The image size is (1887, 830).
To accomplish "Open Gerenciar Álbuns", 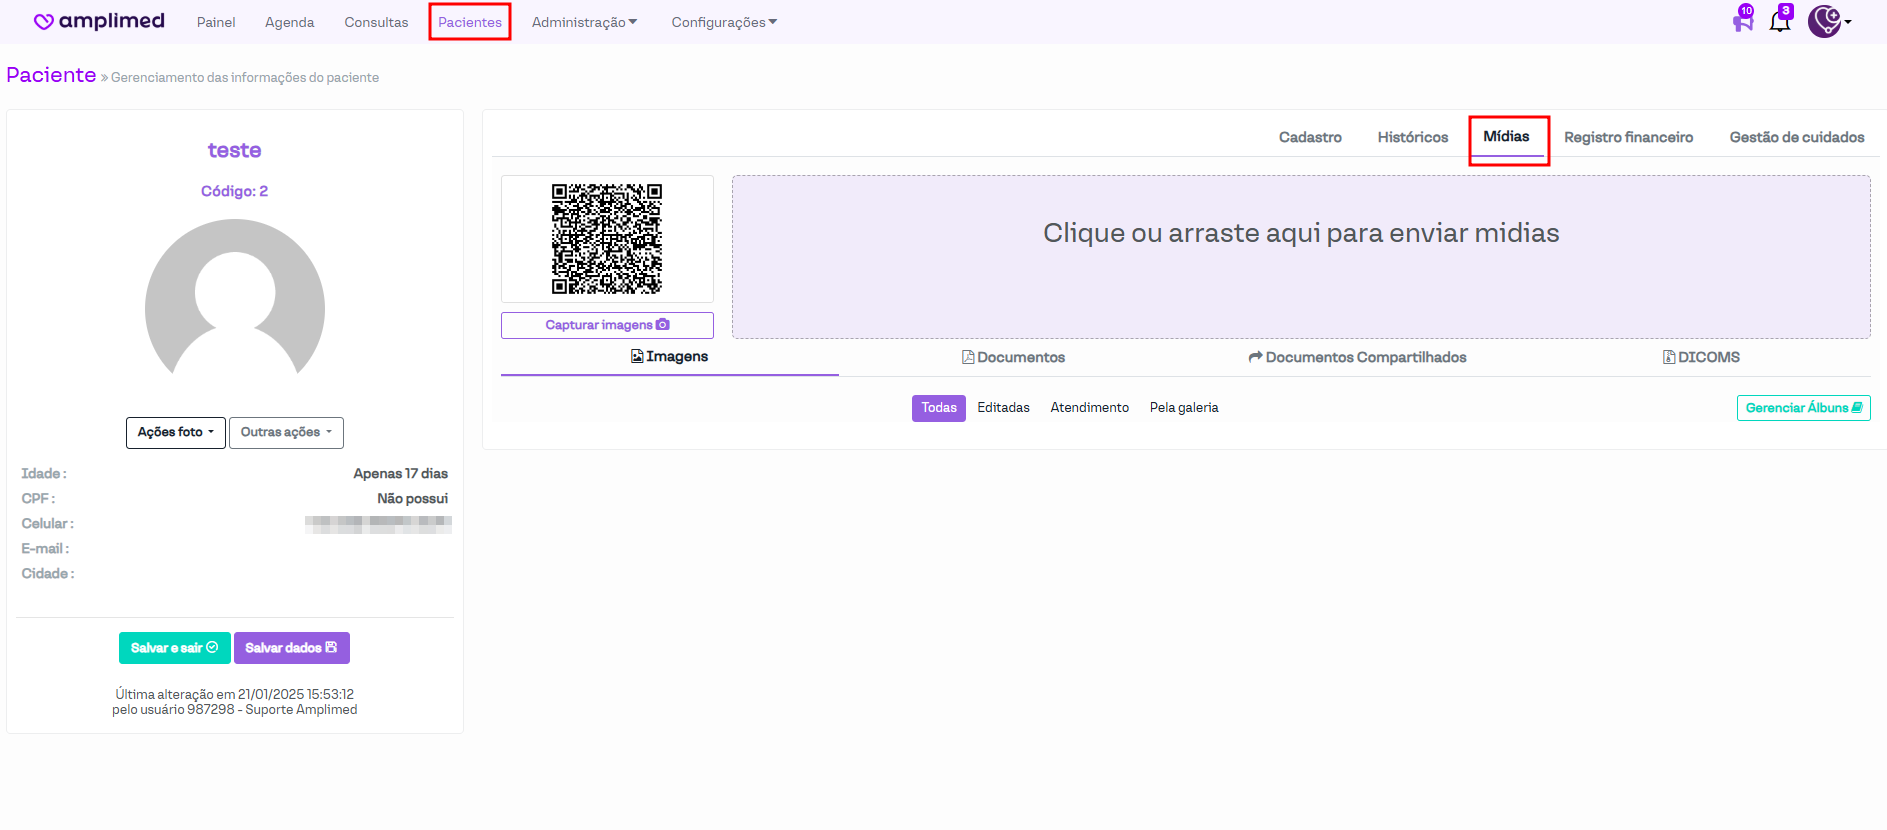I will pyautogui.click(x=1803, y=408).
